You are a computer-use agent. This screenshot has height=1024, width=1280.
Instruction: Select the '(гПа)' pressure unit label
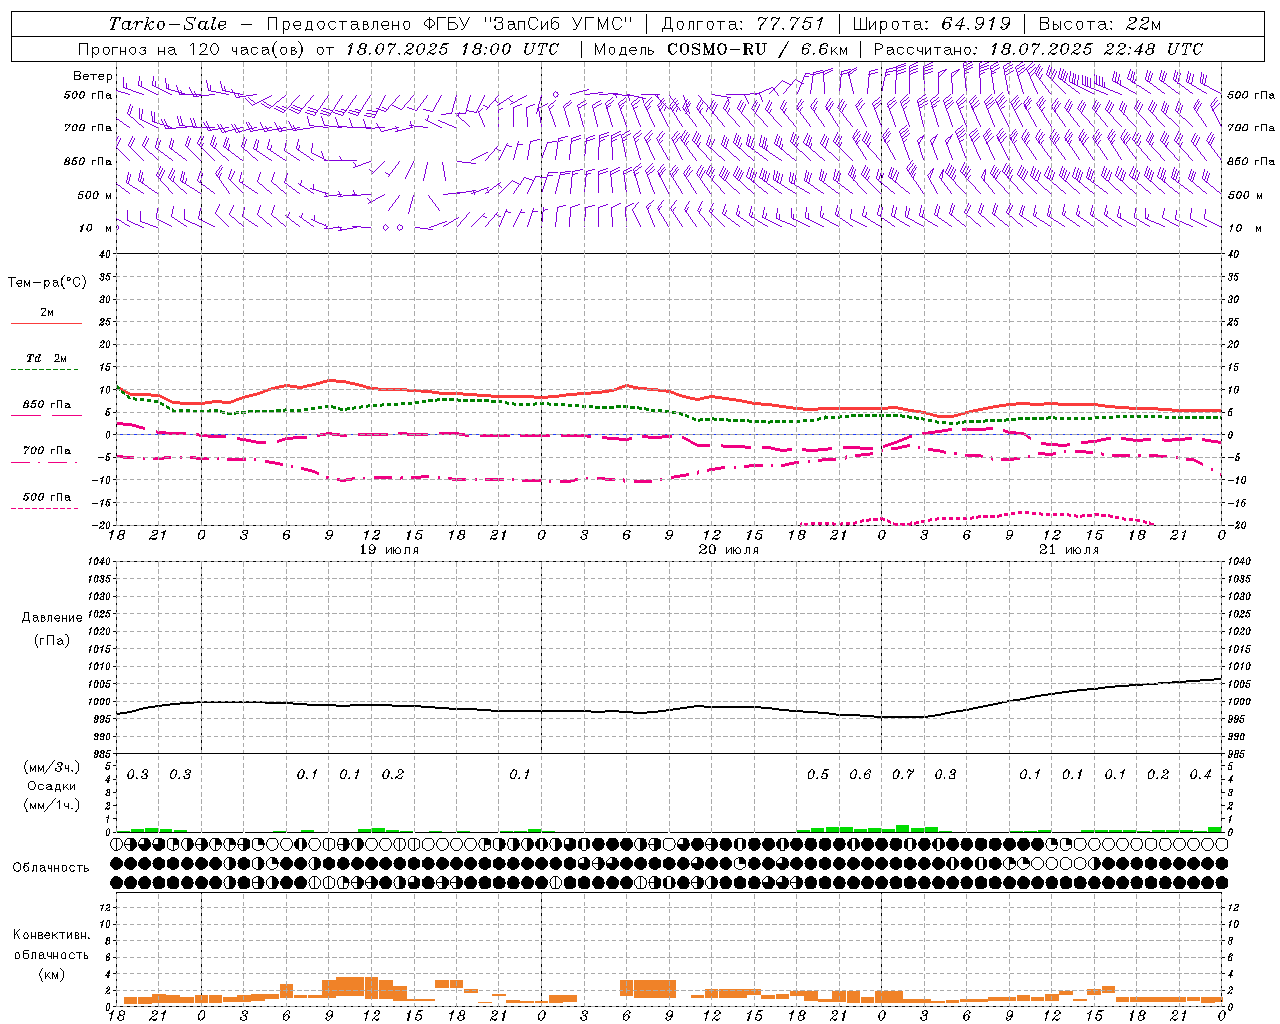[52, 640]
